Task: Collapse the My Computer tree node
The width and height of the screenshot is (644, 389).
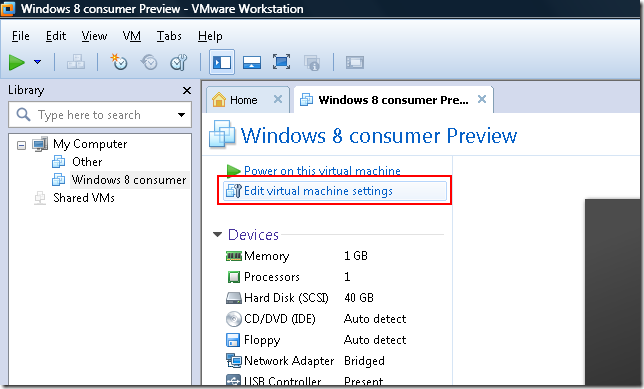Action: tap(21, 145)
